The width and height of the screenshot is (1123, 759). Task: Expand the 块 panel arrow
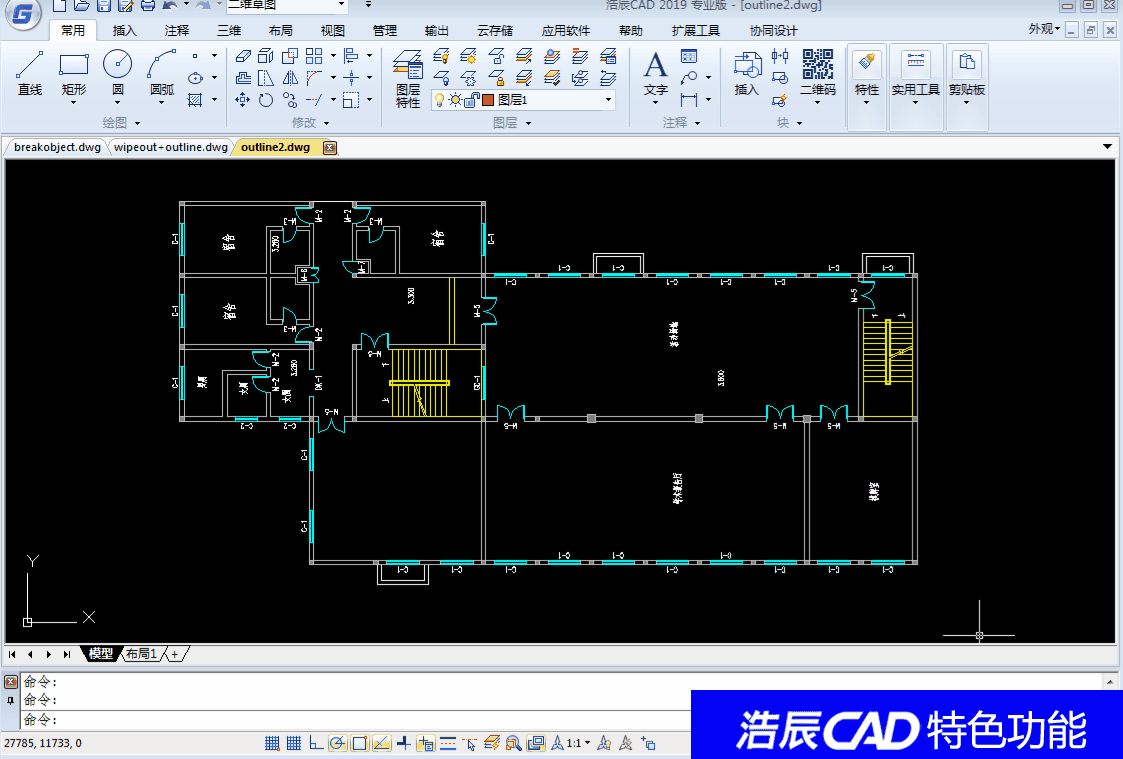(799, 123)
